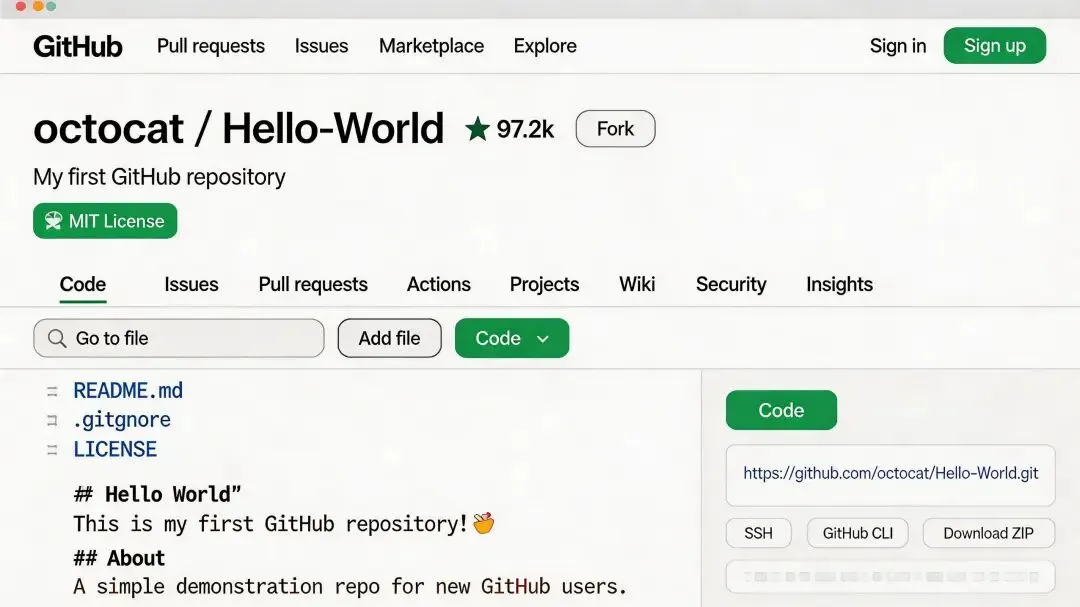Screen dimensions: 1080x607
Task: Open the Actions tab
Action: pyautogui.click(x=439, y=285)
